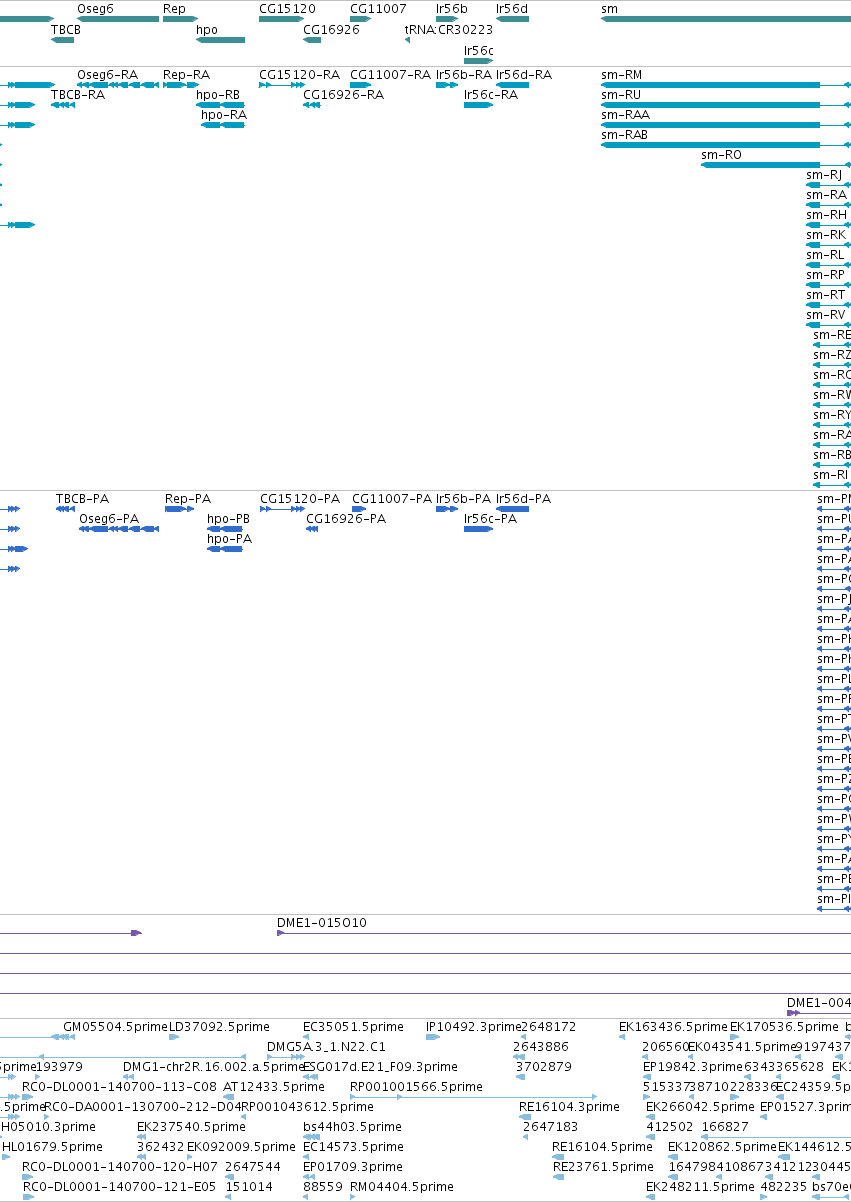Click the EC14573.5prime EST label
The image size is (851, 1202).
coord(353,1146)
